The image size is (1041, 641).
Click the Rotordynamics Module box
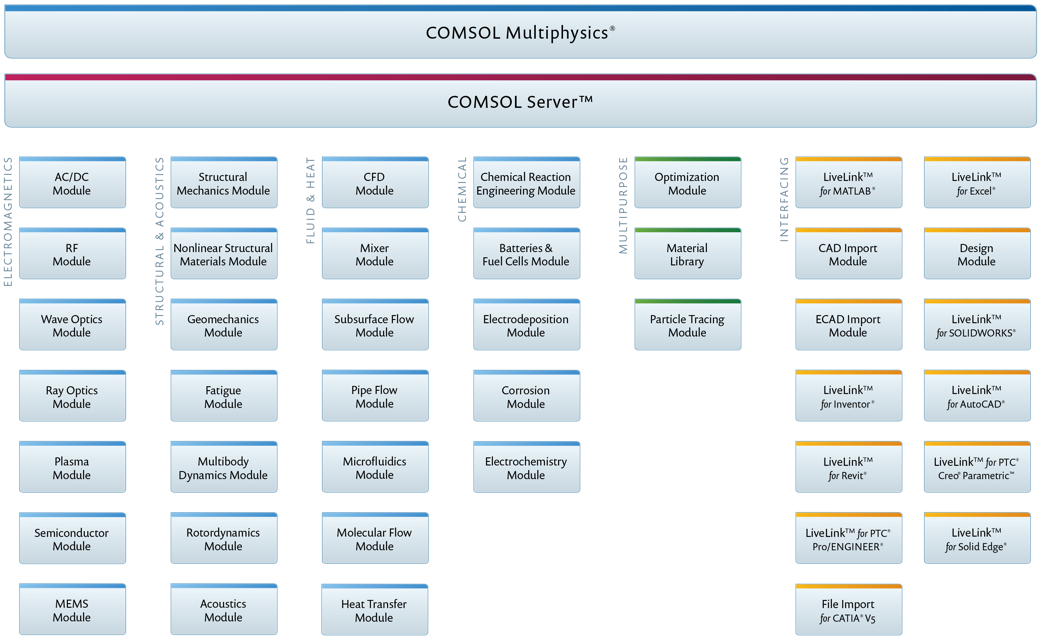(x=224, y=538)
